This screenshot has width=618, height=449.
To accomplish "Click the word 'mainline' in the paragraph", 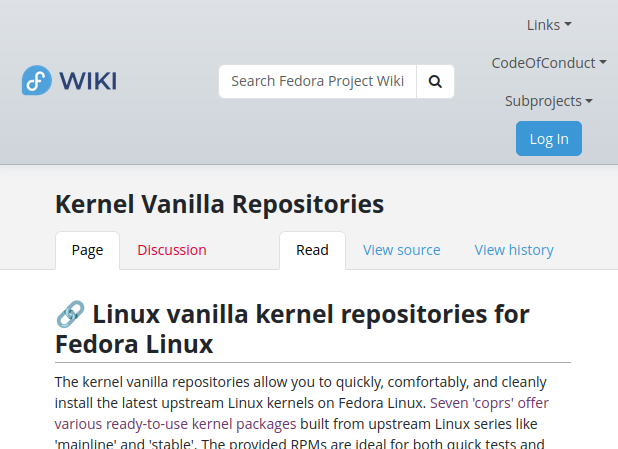I will click(87, 445).
